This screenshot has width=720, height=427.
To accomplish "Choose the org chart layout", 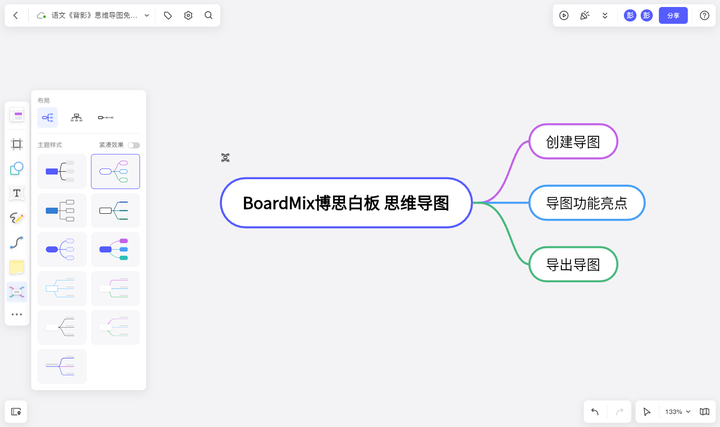I will (77, 118).
